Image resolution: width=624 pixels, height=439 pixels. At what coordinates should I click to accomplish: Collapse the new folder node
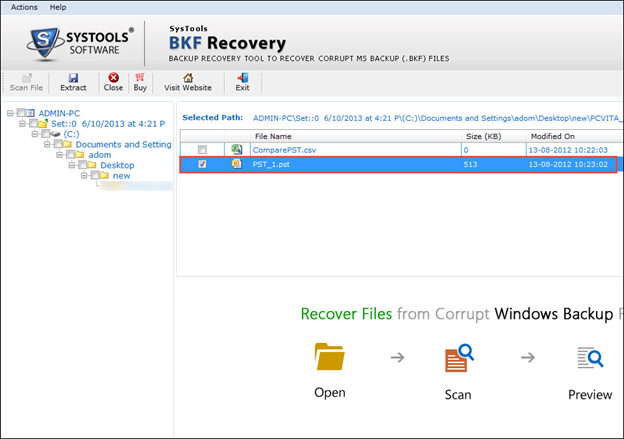click(x=84, y=176)
